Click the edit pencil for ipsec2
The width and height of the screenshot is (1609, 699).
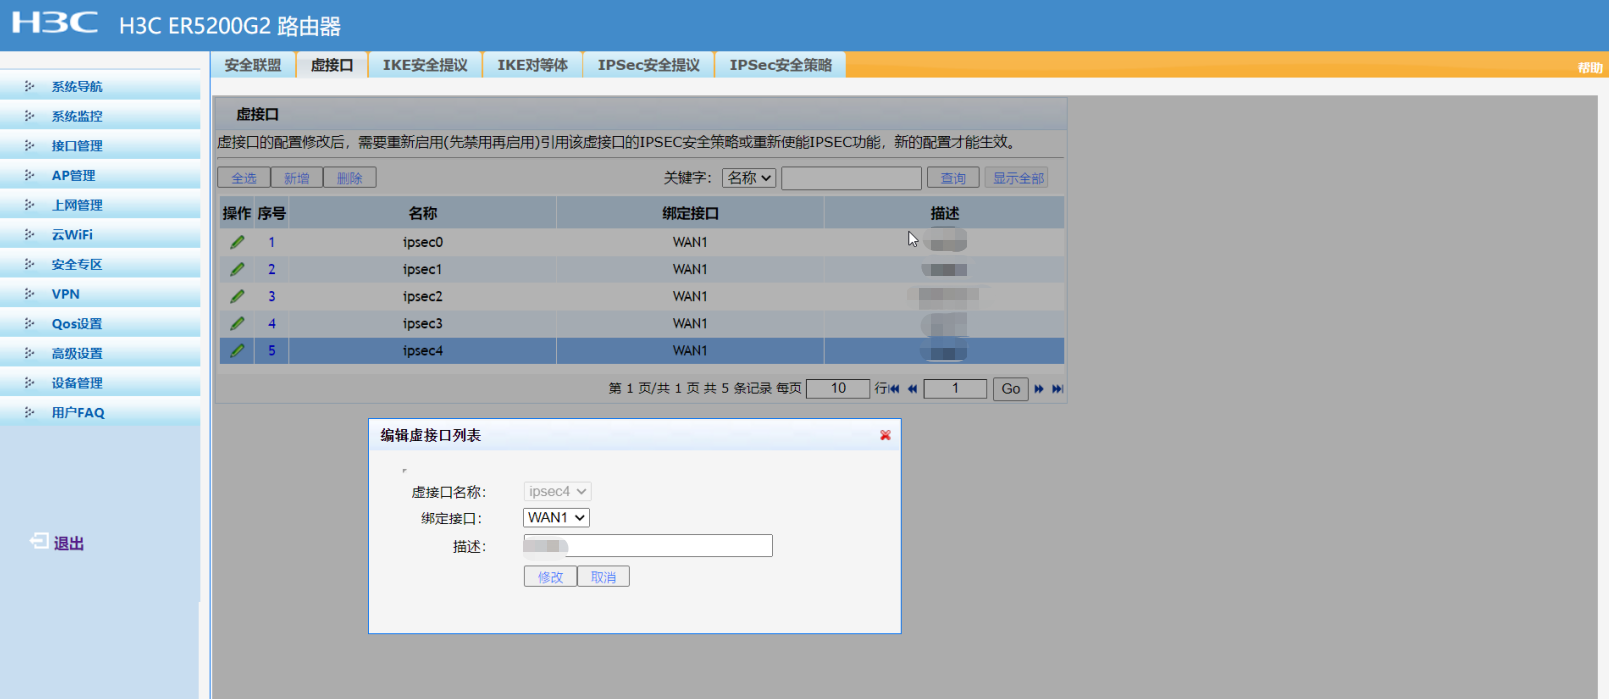237,296
